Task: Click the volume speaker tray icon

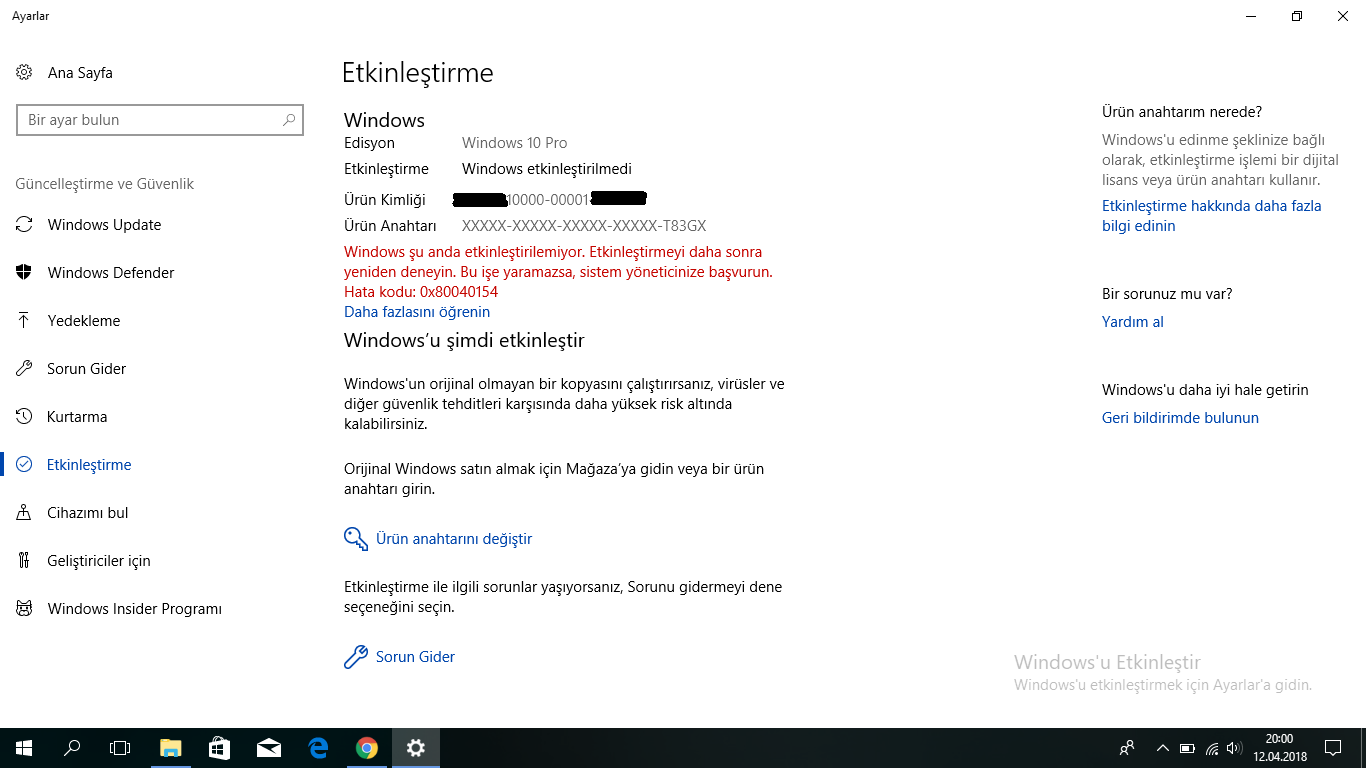Action: tap(1234, 748)
